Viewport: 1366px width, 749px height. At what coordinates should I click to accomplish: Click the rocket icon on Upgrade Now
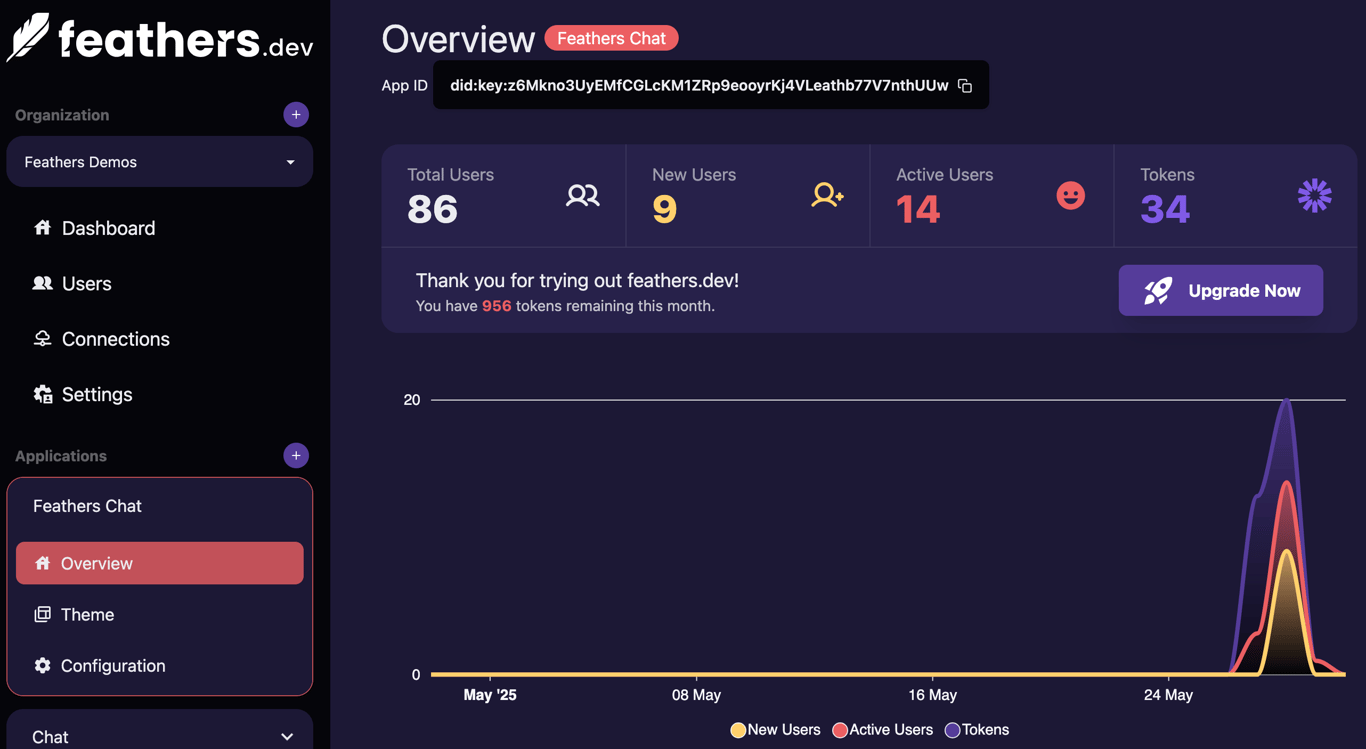pyautogui.click(x=1158, y=291)
